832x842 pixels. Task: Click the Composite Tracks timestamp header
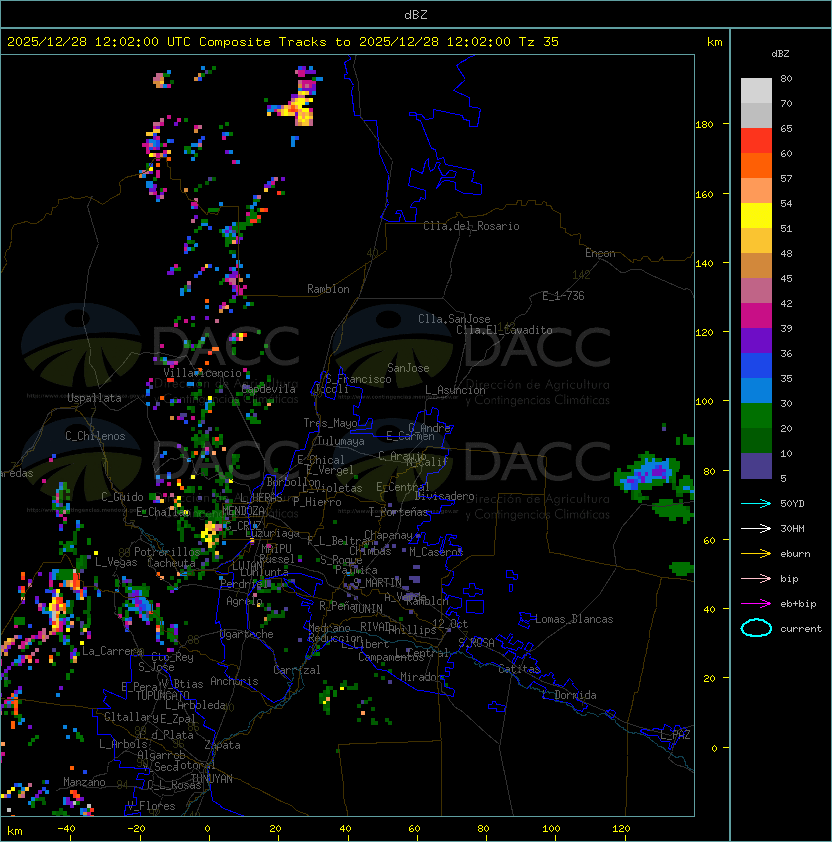(283, 42)
